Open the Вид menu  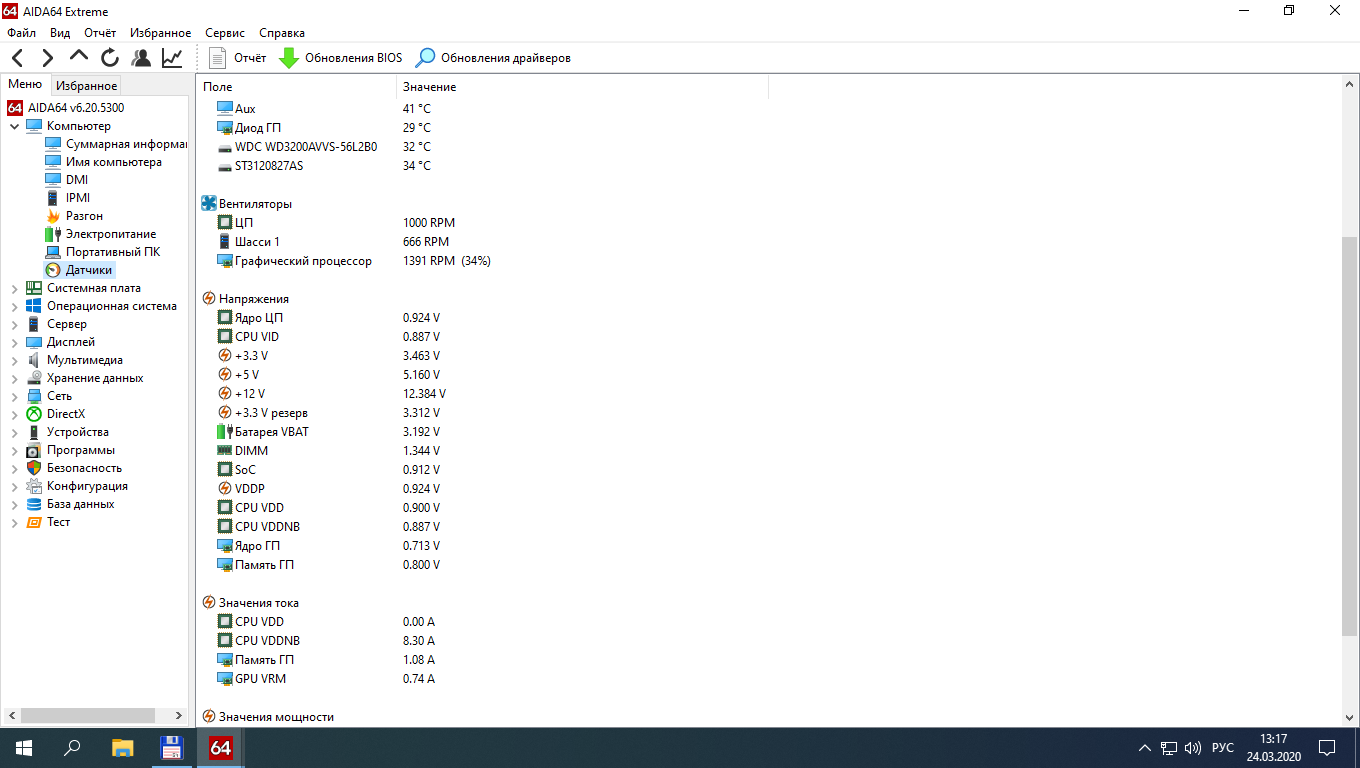pyautogui.click(x=60, y=33)
